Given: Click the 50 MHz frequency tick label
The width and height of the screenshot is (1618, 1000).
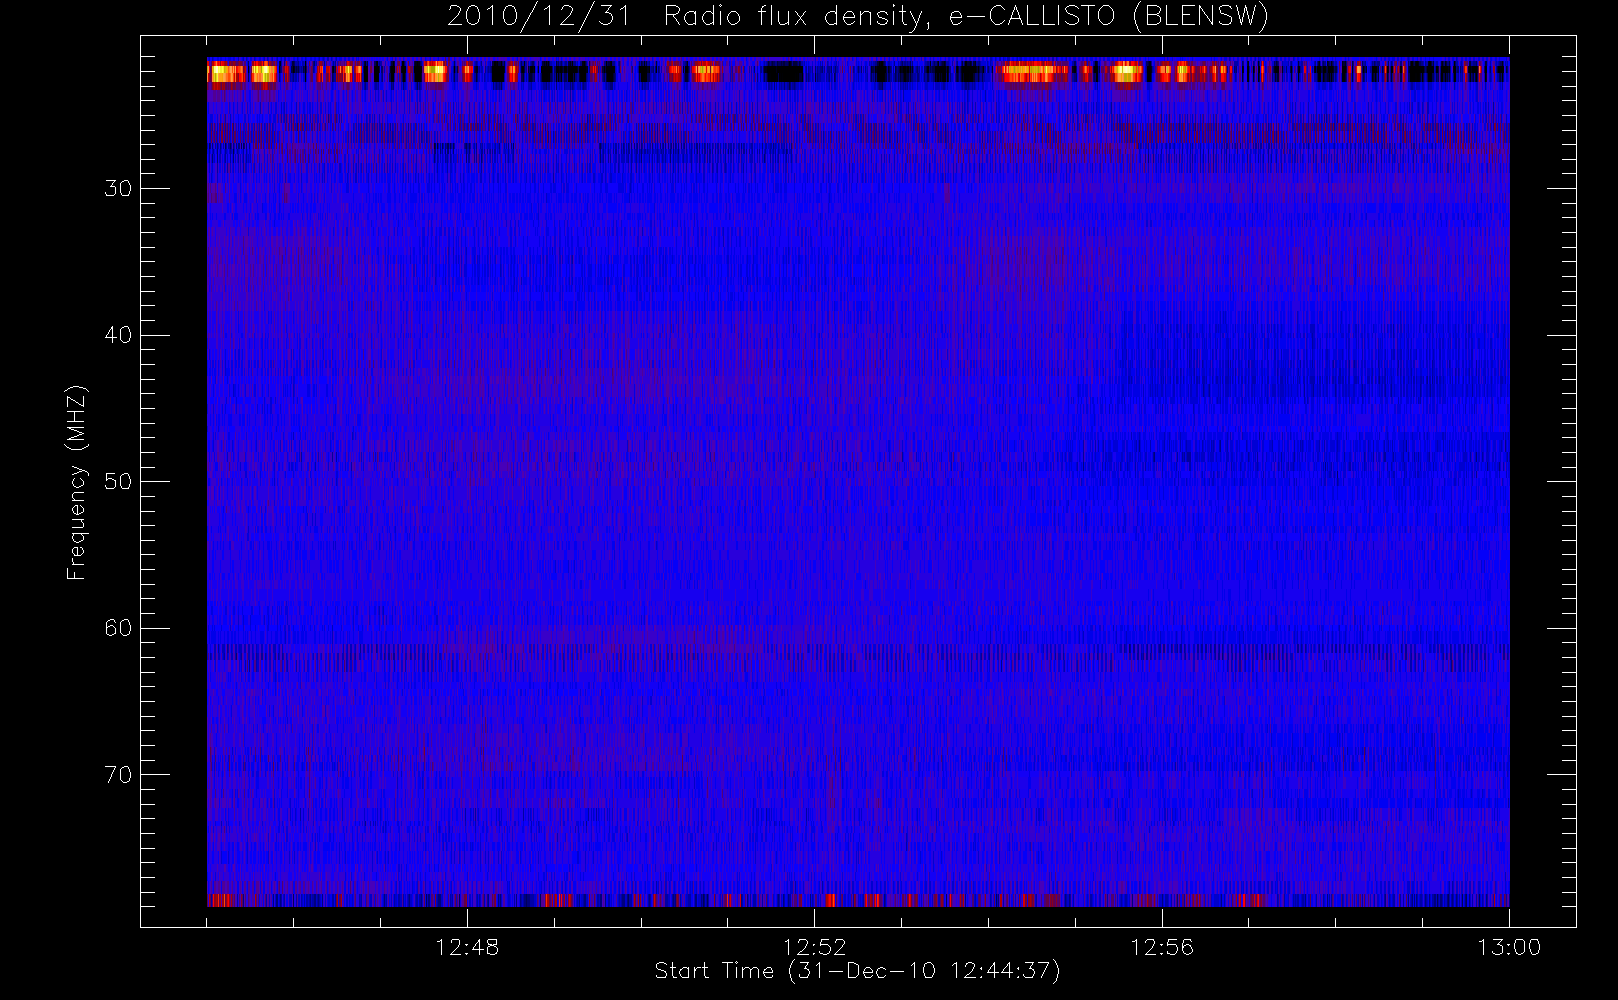Looking at the screenshot, I should (118, 481).
